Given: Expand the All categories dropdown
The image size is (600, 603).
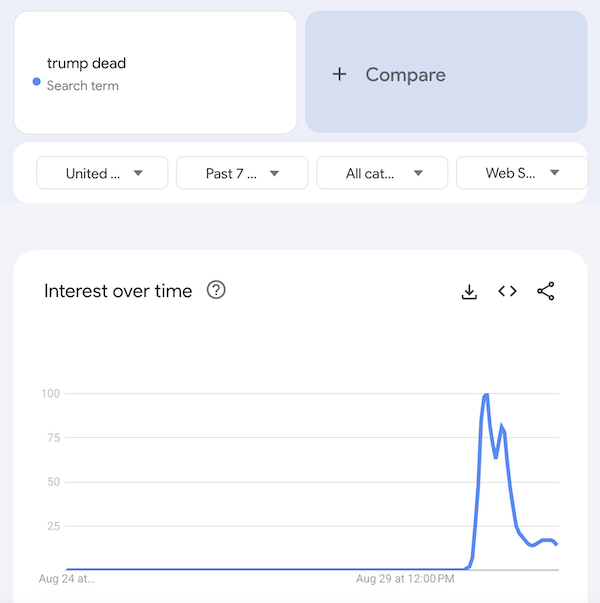Looking at the screenshot, I should [382, 173].
